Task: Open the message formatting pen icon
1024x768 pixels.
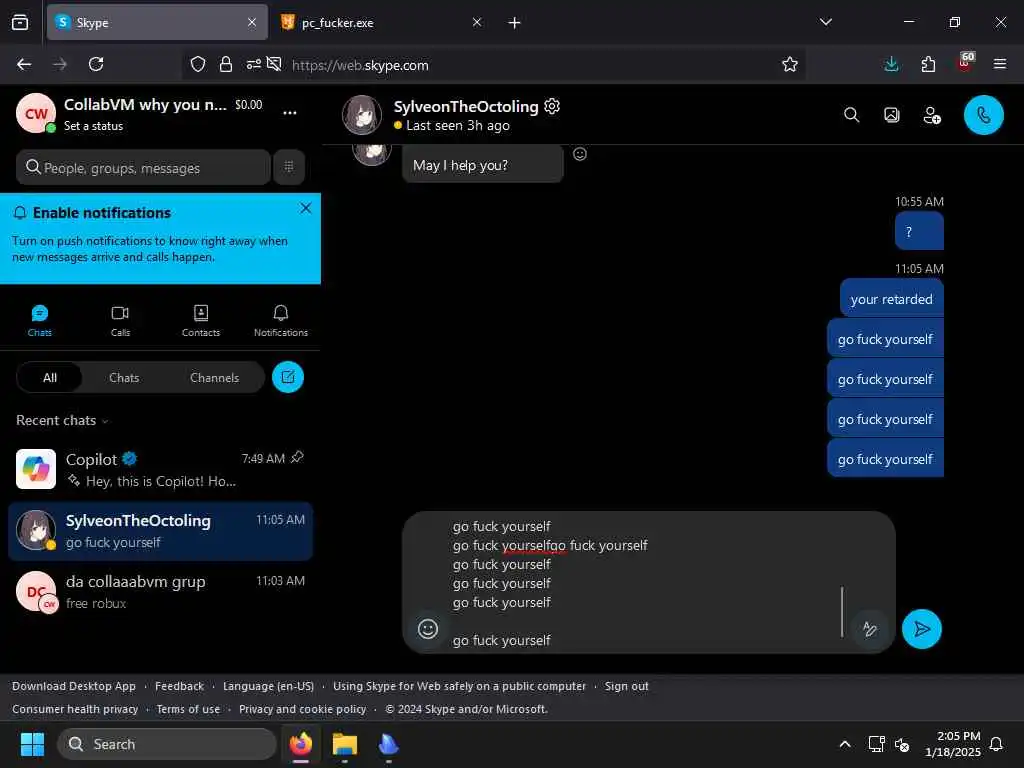Action: [x=869, y=629]
